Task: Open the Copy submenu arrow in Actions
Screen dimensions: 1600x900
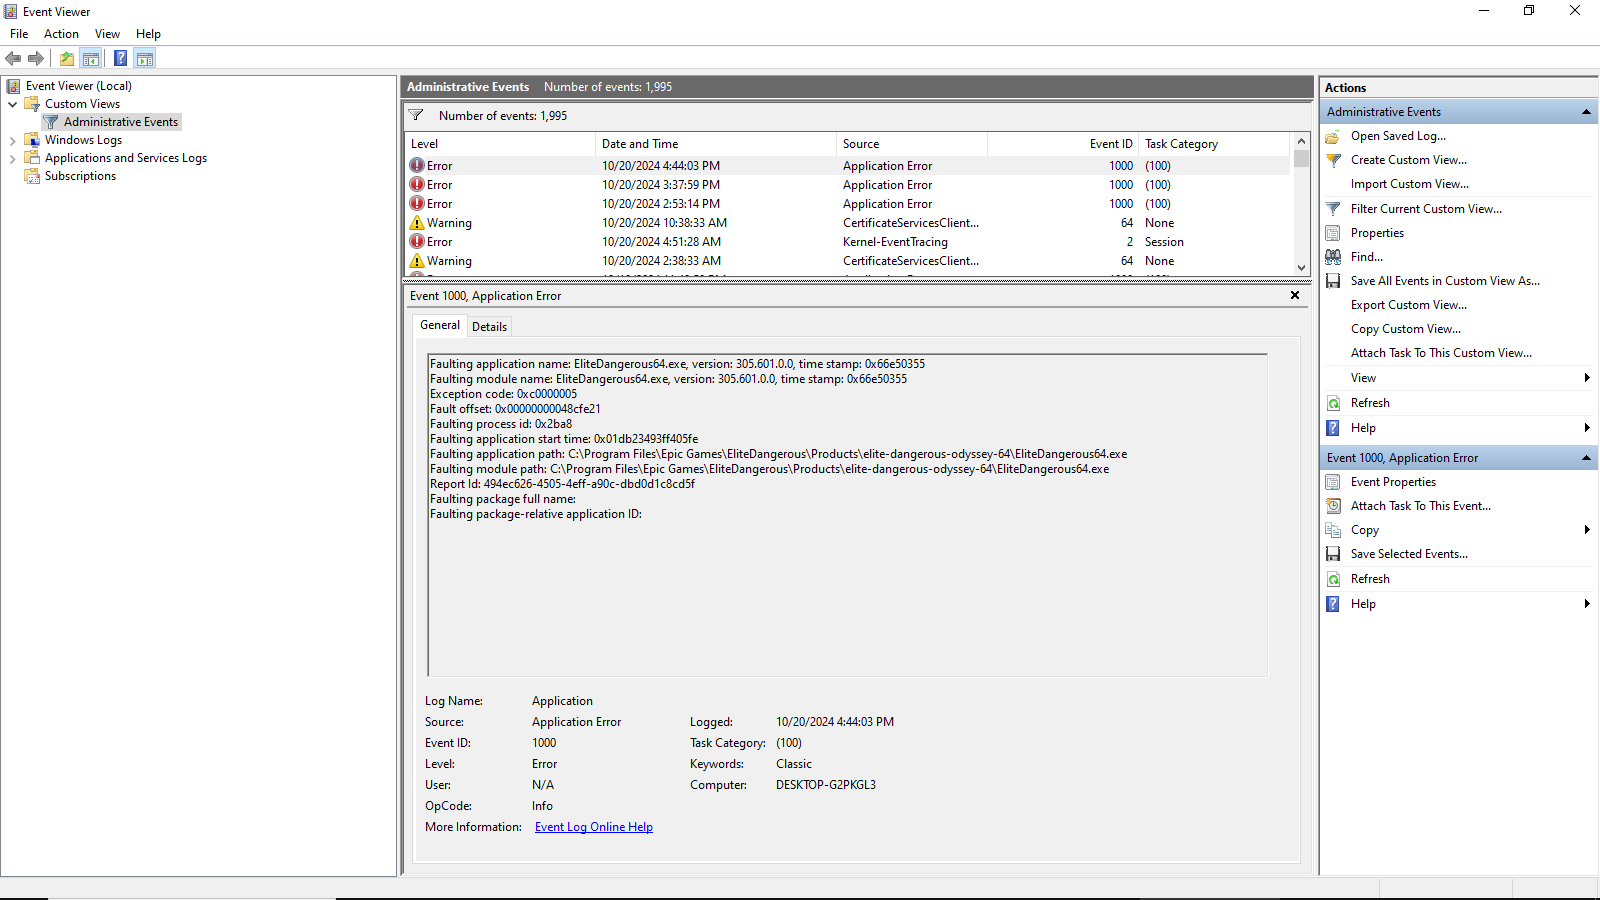Action: (1587, 530)
